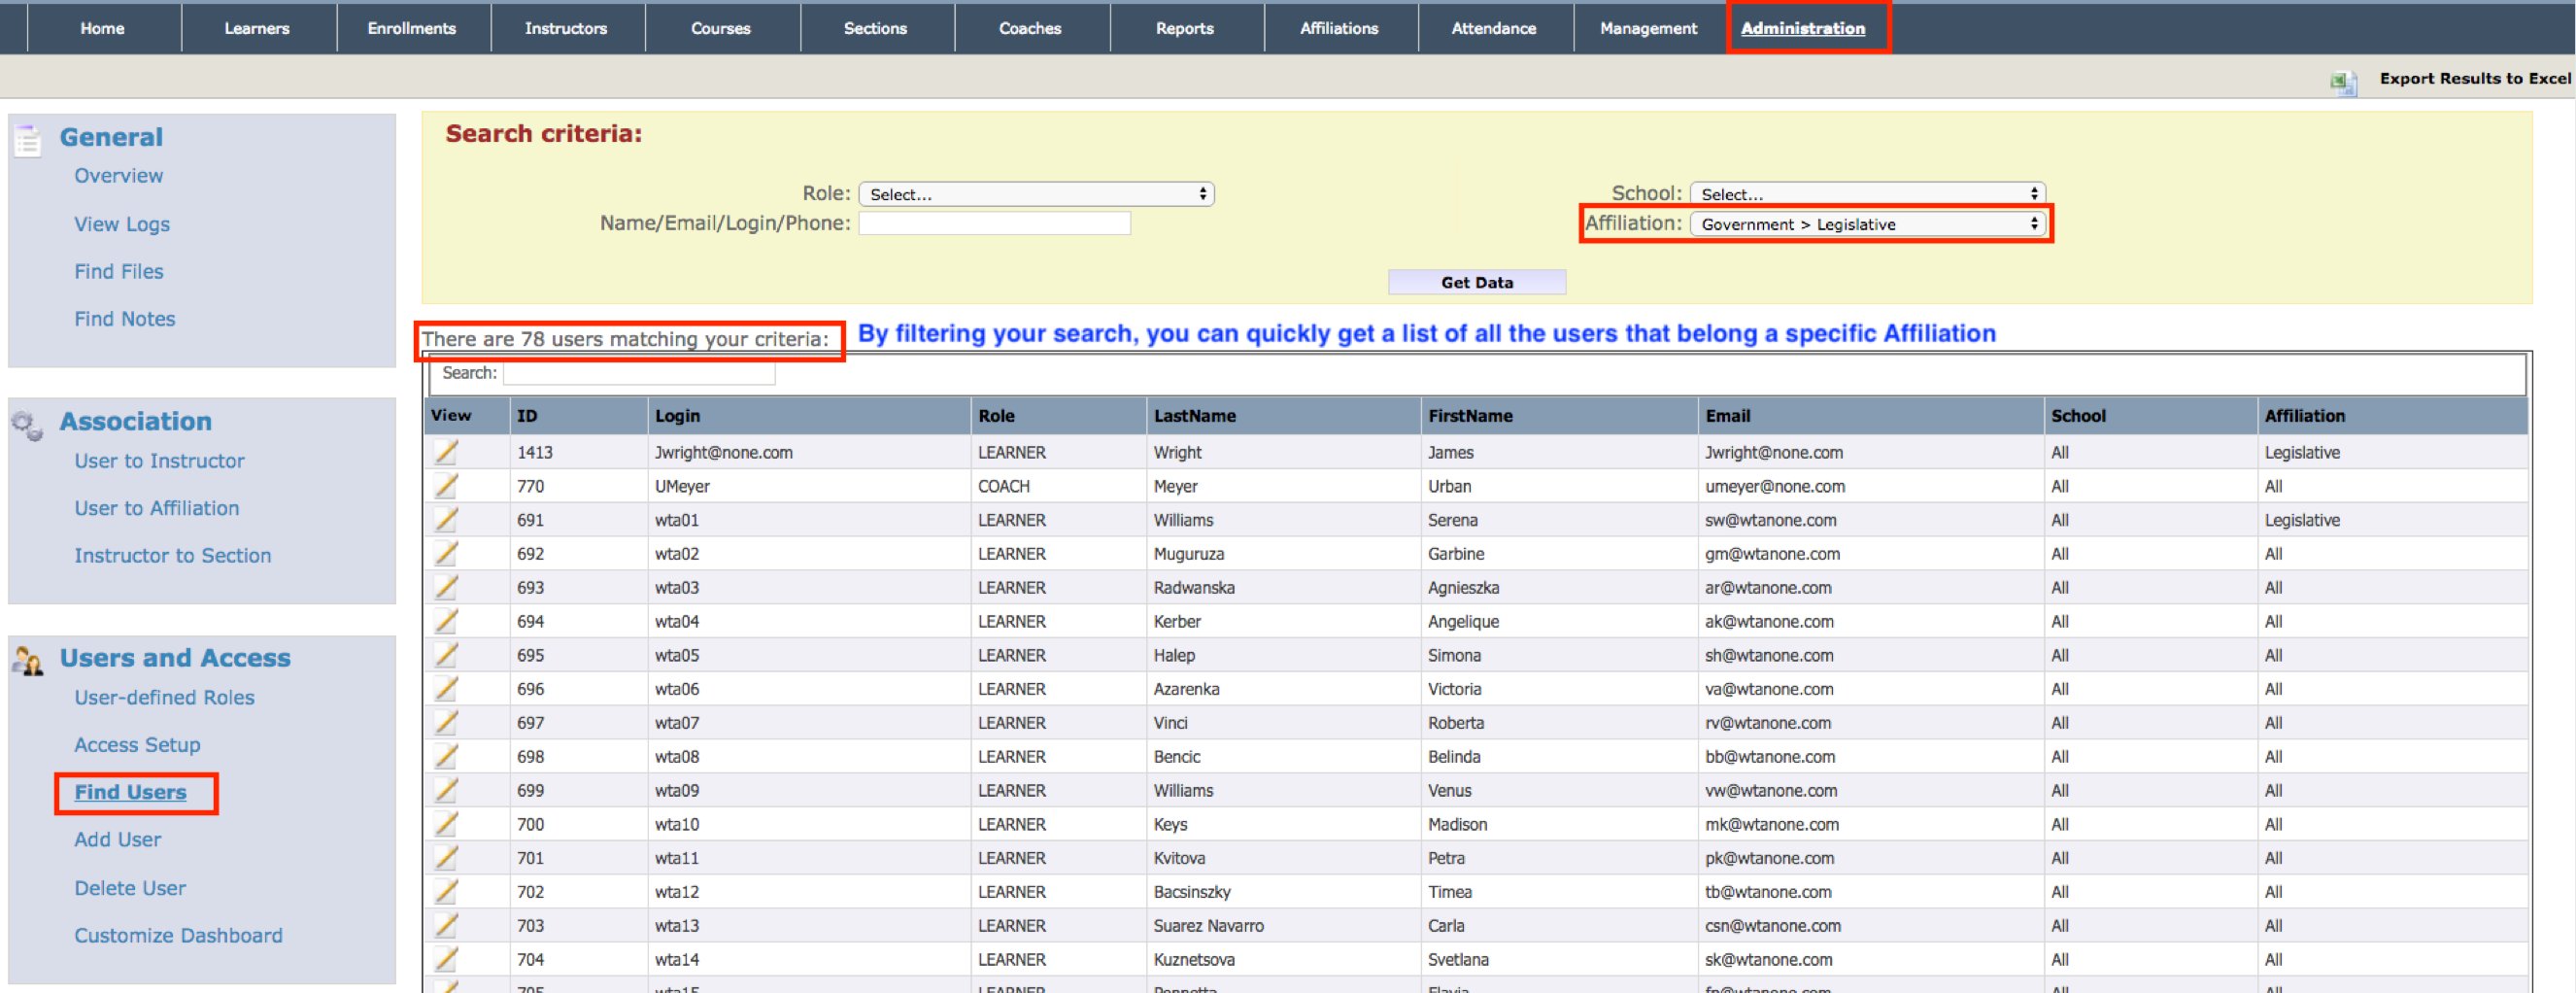This screenshot has width=2576, height=993.
Task: Edit user wta04 via pencil icon
Action: coord(446,621)
